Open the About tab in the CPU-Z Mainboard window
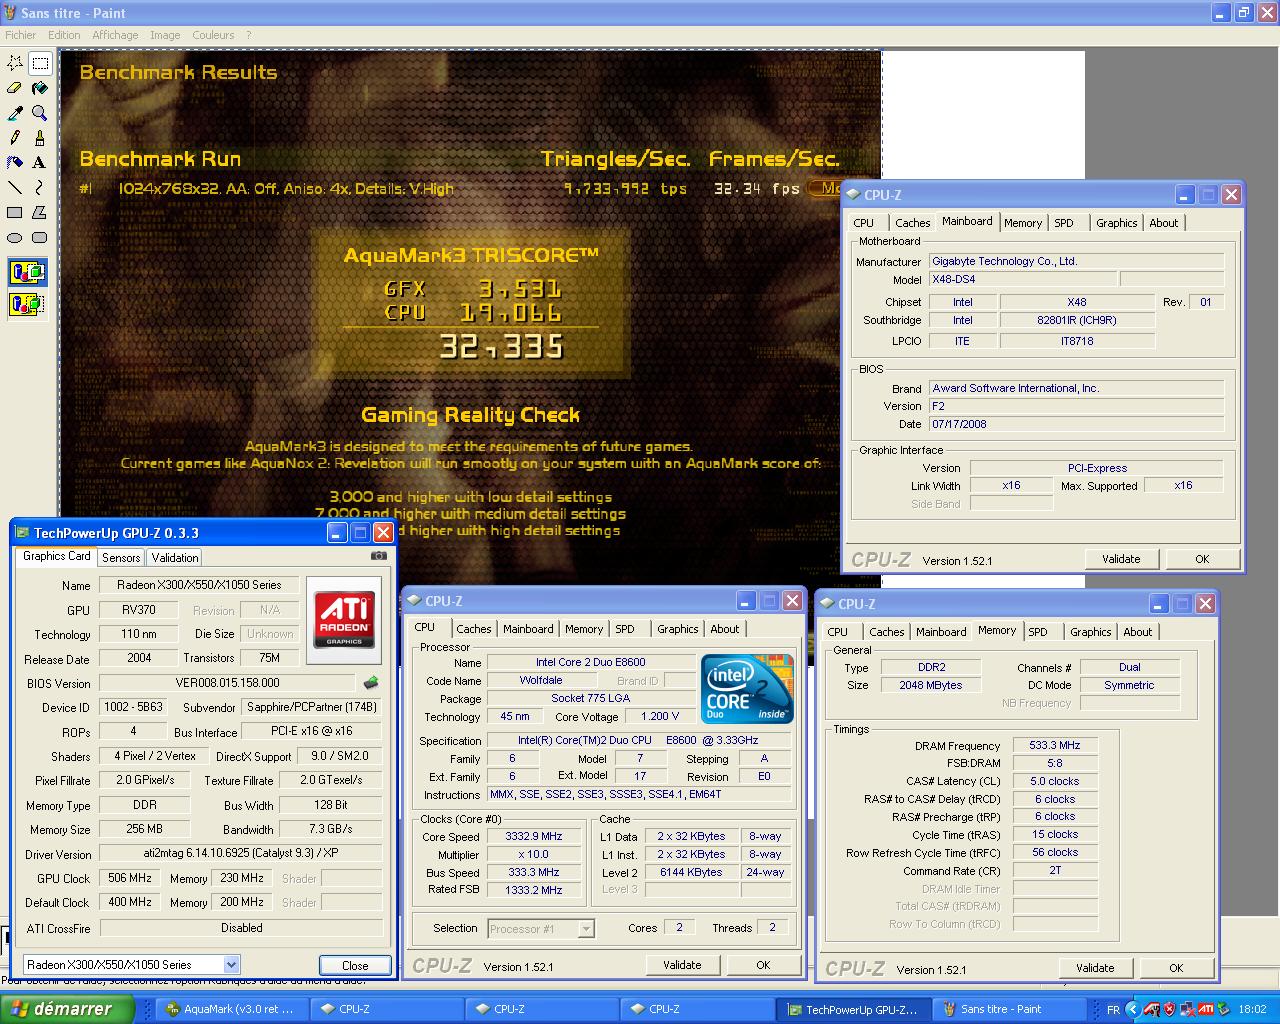This screenshot has height=1024, width=1280. pos(1163,223)
